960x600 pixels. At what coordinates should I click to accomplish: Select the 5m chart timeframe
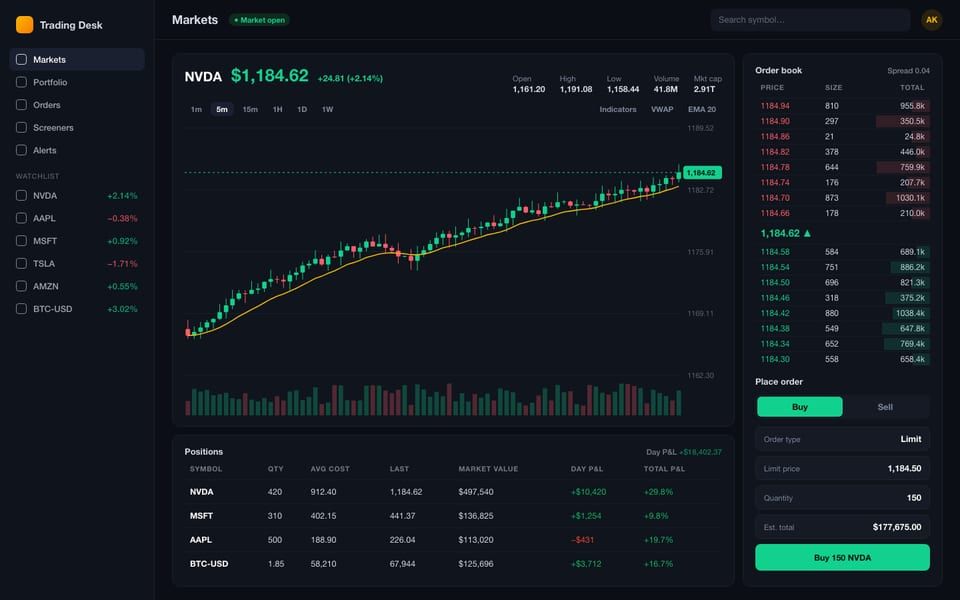222,109
